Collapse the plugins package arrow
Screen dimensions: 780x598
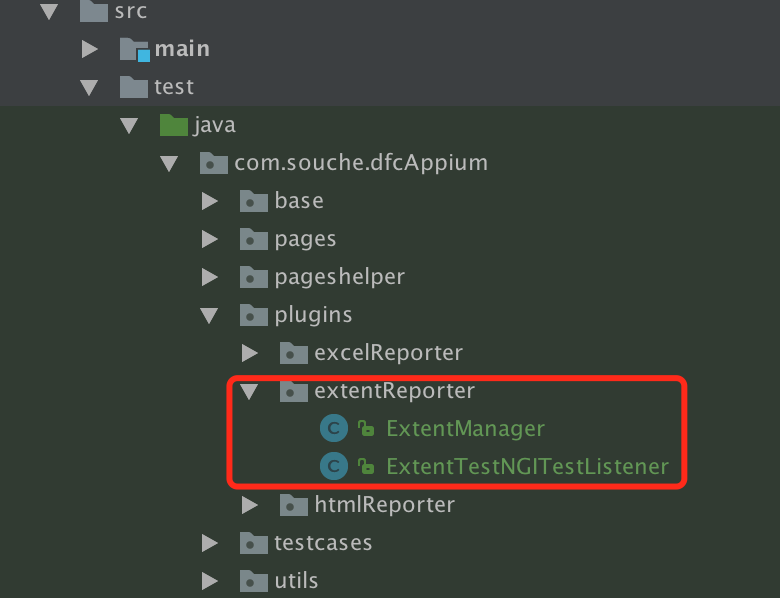coord(209,315)
